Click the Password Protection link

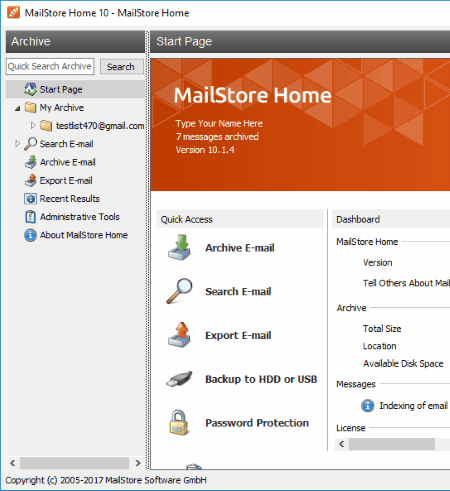257,423
